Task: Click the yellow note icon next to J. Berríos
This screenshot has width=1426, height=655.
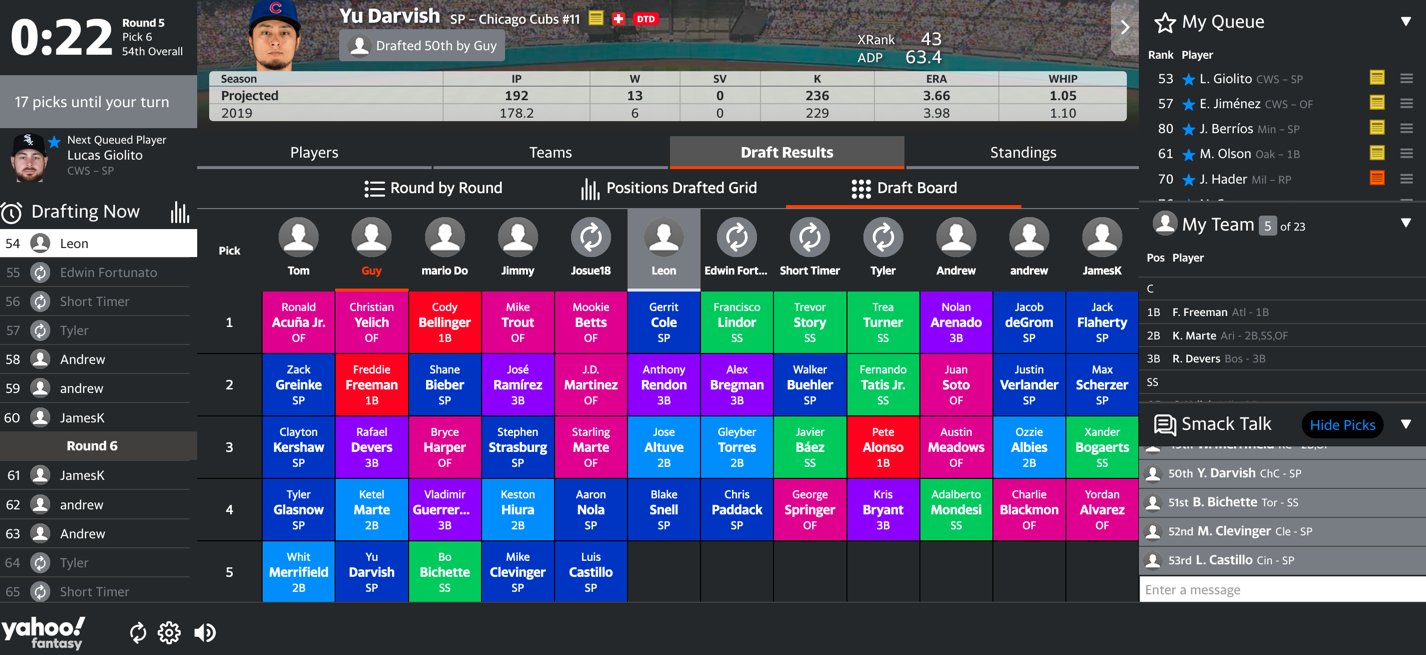Action: (x=1377, y=128)
